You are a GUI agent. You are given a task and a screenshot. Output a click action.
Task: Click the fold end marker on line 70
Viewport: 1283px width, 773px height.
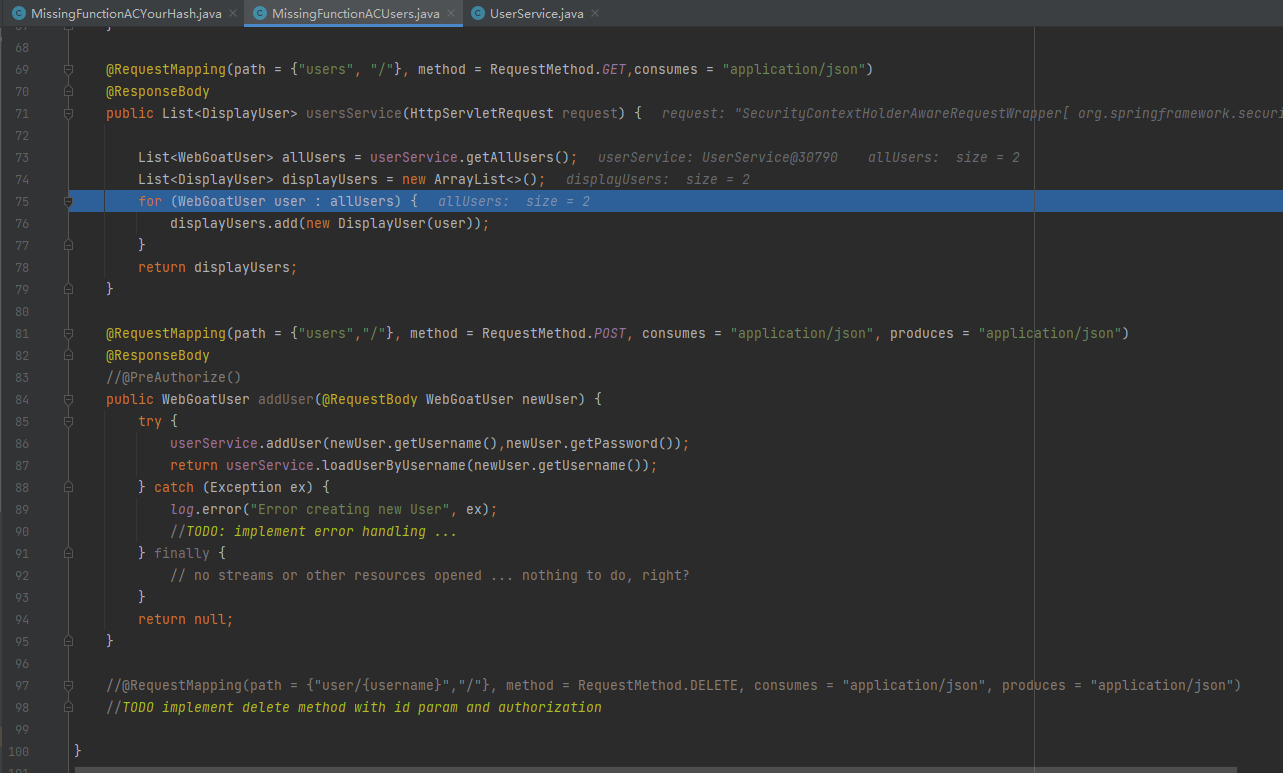pyautogui.click(x=68, y=92)
